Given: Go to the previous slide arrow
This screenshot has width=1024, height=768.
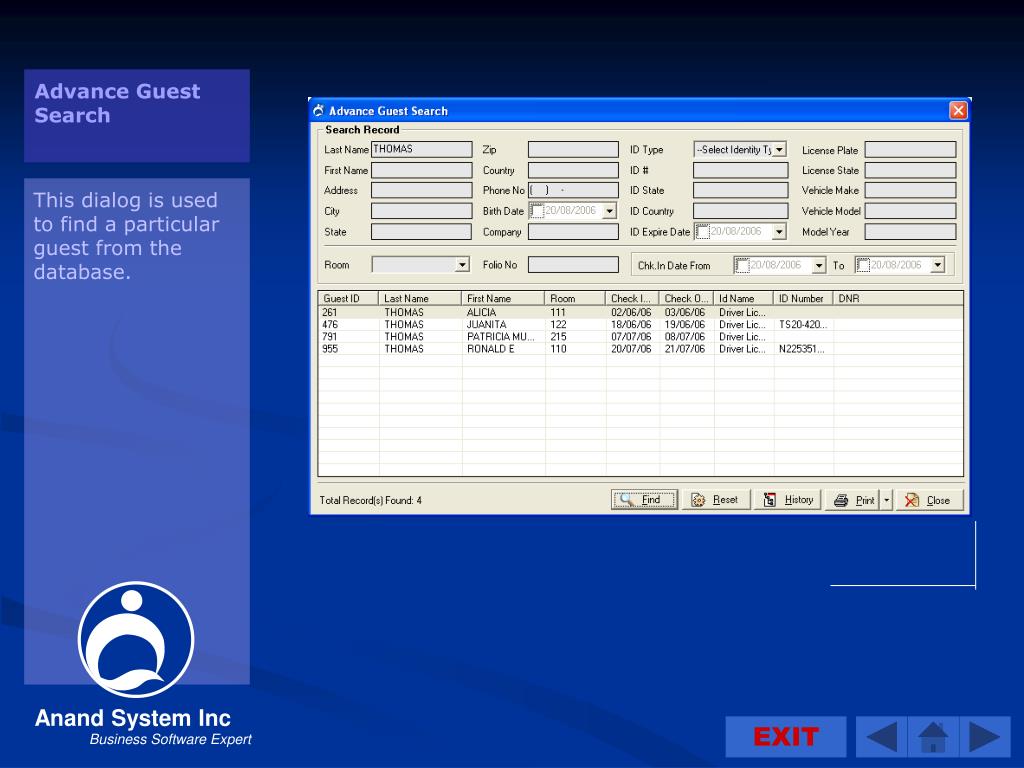Looking at the screenshot, I should (881, 737).
